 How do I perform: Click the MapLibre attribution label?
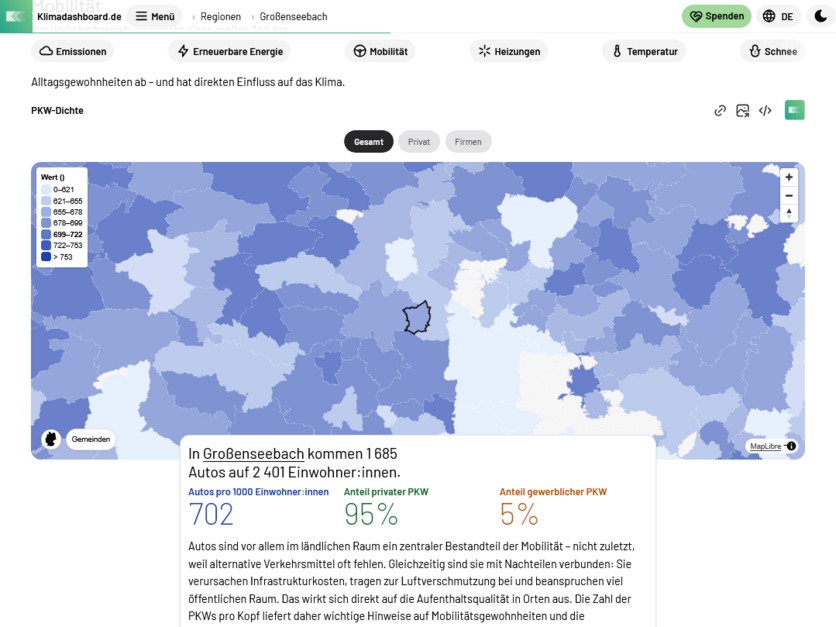coord(764,445)
